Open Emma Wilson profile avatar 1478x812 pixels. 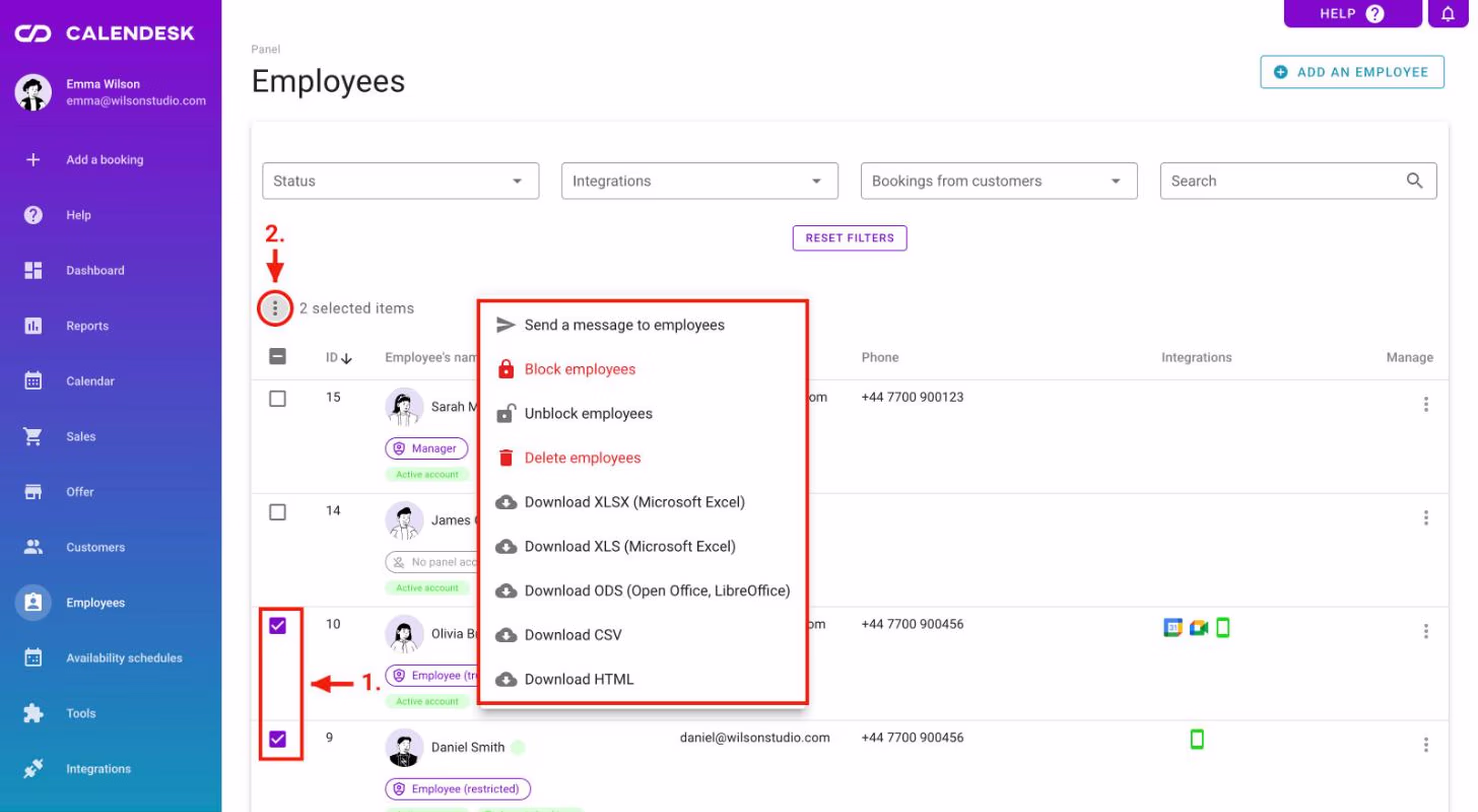(33, 92)
